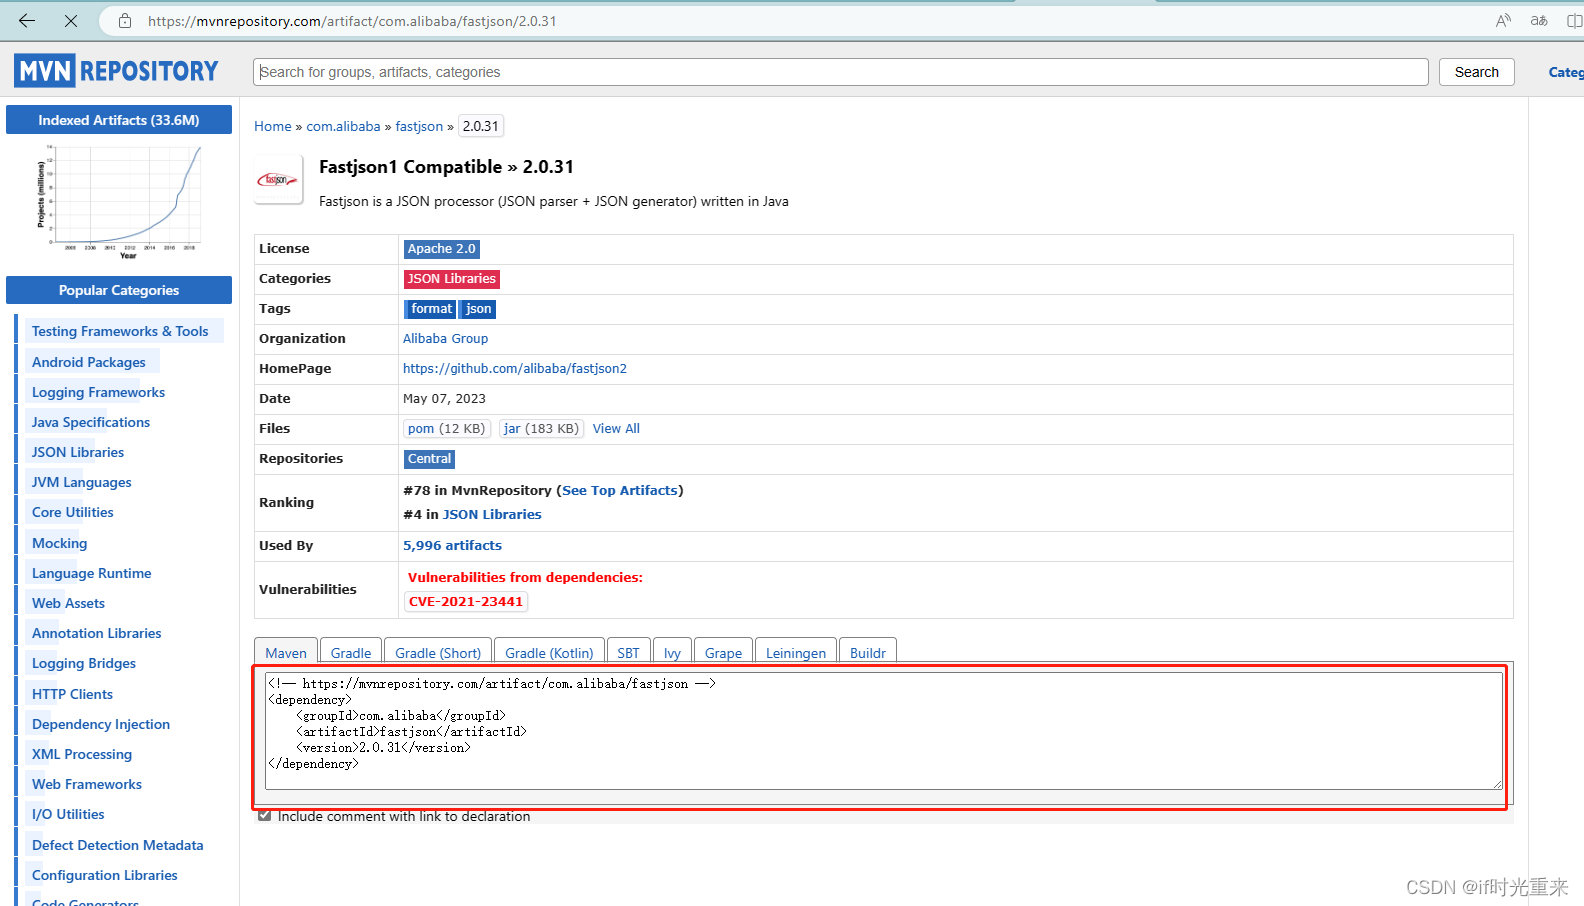Open JSON Libraries sidebar category

coord(78,452)
